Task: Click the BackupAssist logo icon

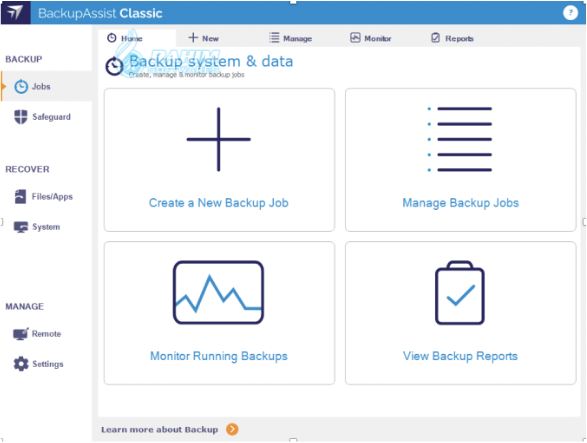Action: (15, 12)
